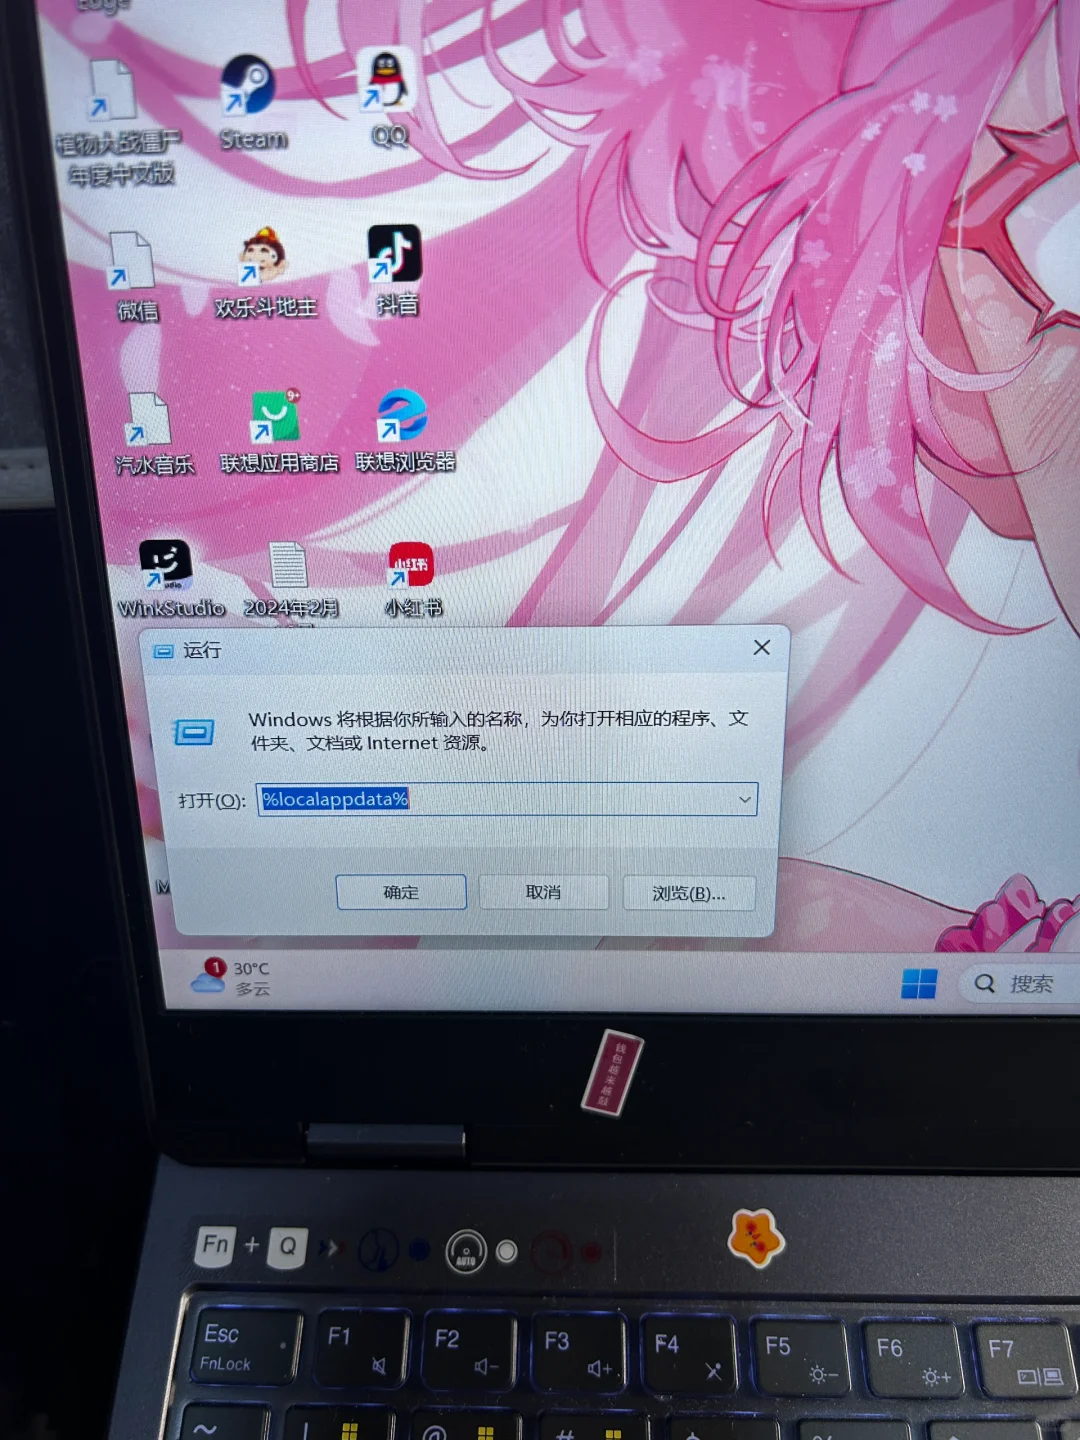
Task: Open the 抖音 desktop shortcut
Action: click(x=396, y=269)
